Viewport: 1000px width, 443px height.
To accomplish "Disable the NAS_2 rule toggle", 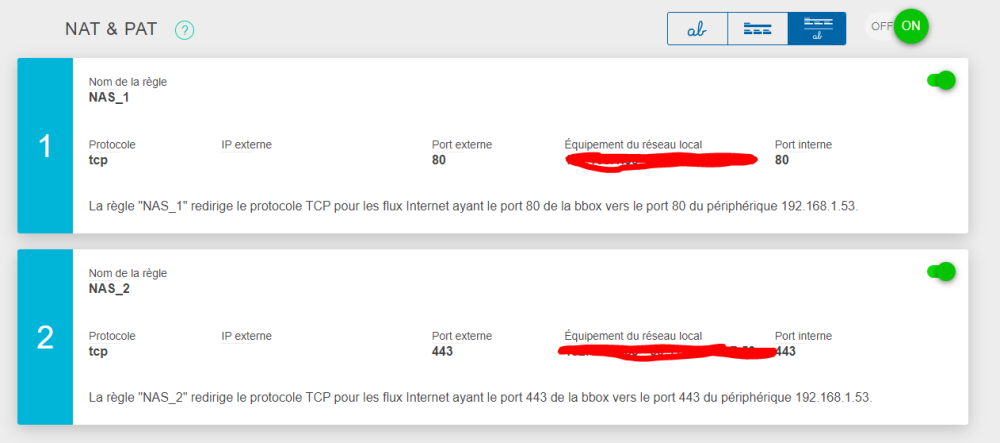I will (941, 272).
